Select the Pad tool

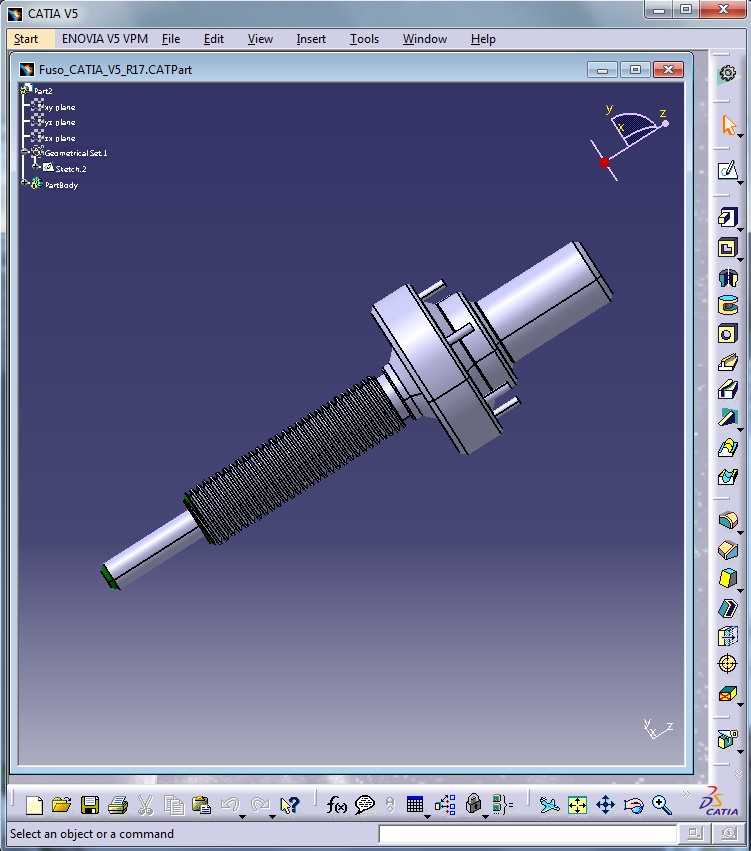pos(727,217)
